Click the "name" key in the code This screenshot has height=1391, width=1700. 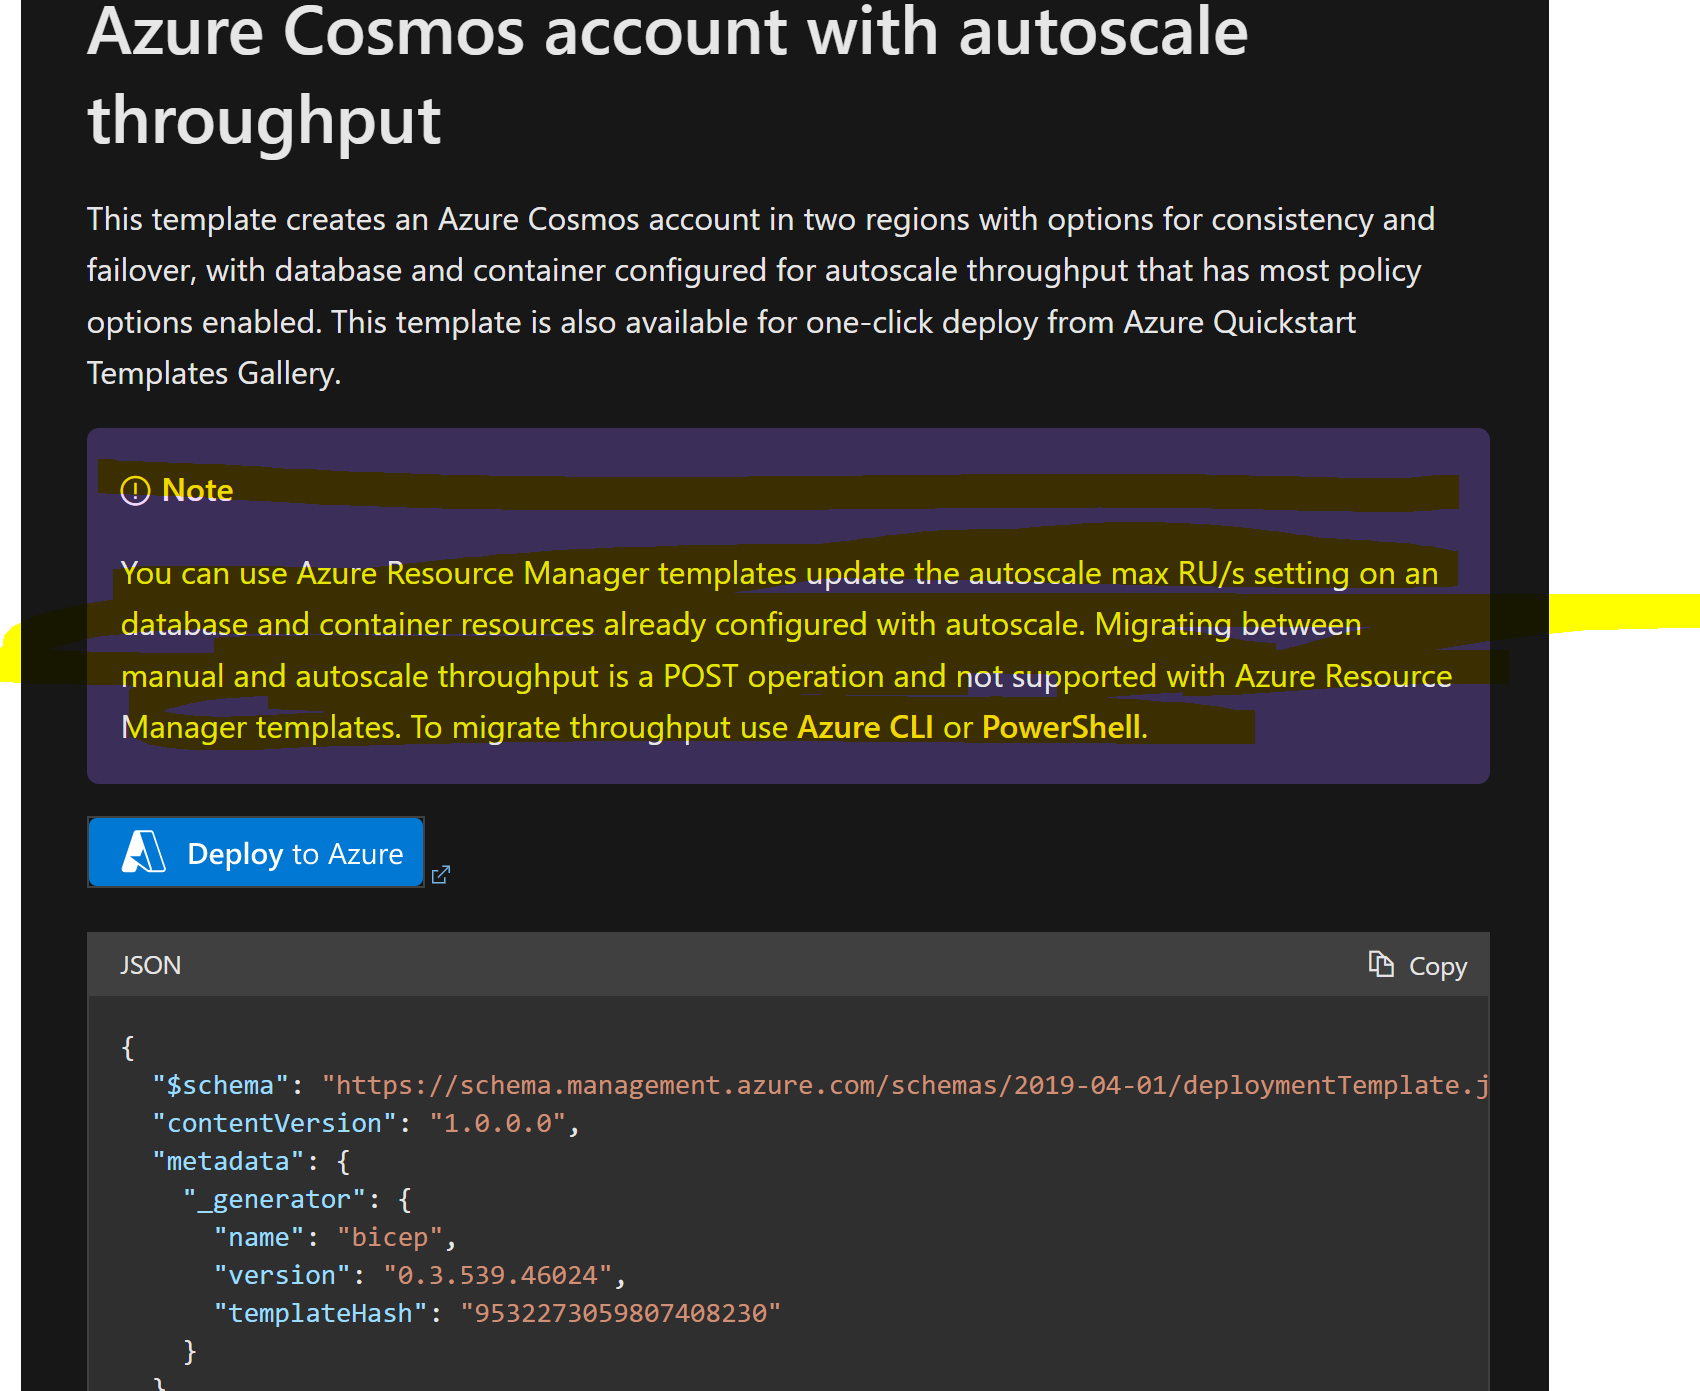pyautogui.click(x=259, y=1237)
